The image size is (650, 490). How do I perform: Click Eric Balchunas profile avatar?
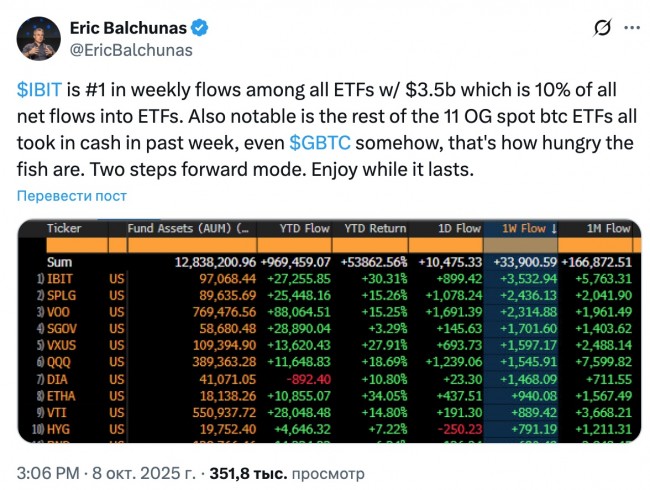[39, 38]
